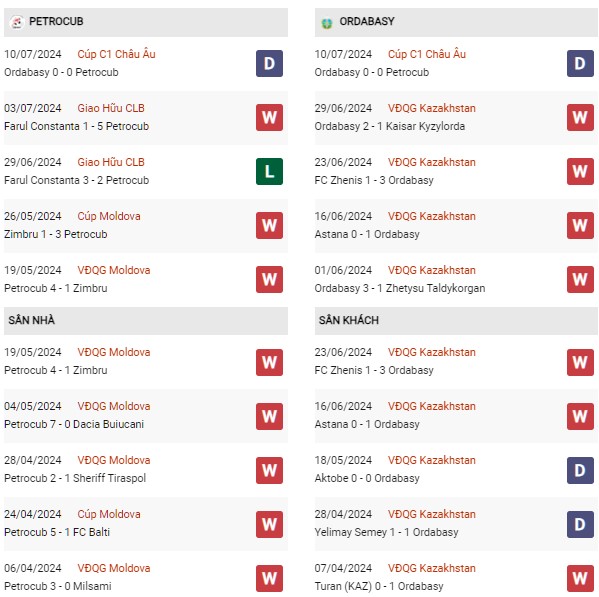599x597 pixels.
Task: Click the Petrocub team logo icon
Action: click(16, 22)
